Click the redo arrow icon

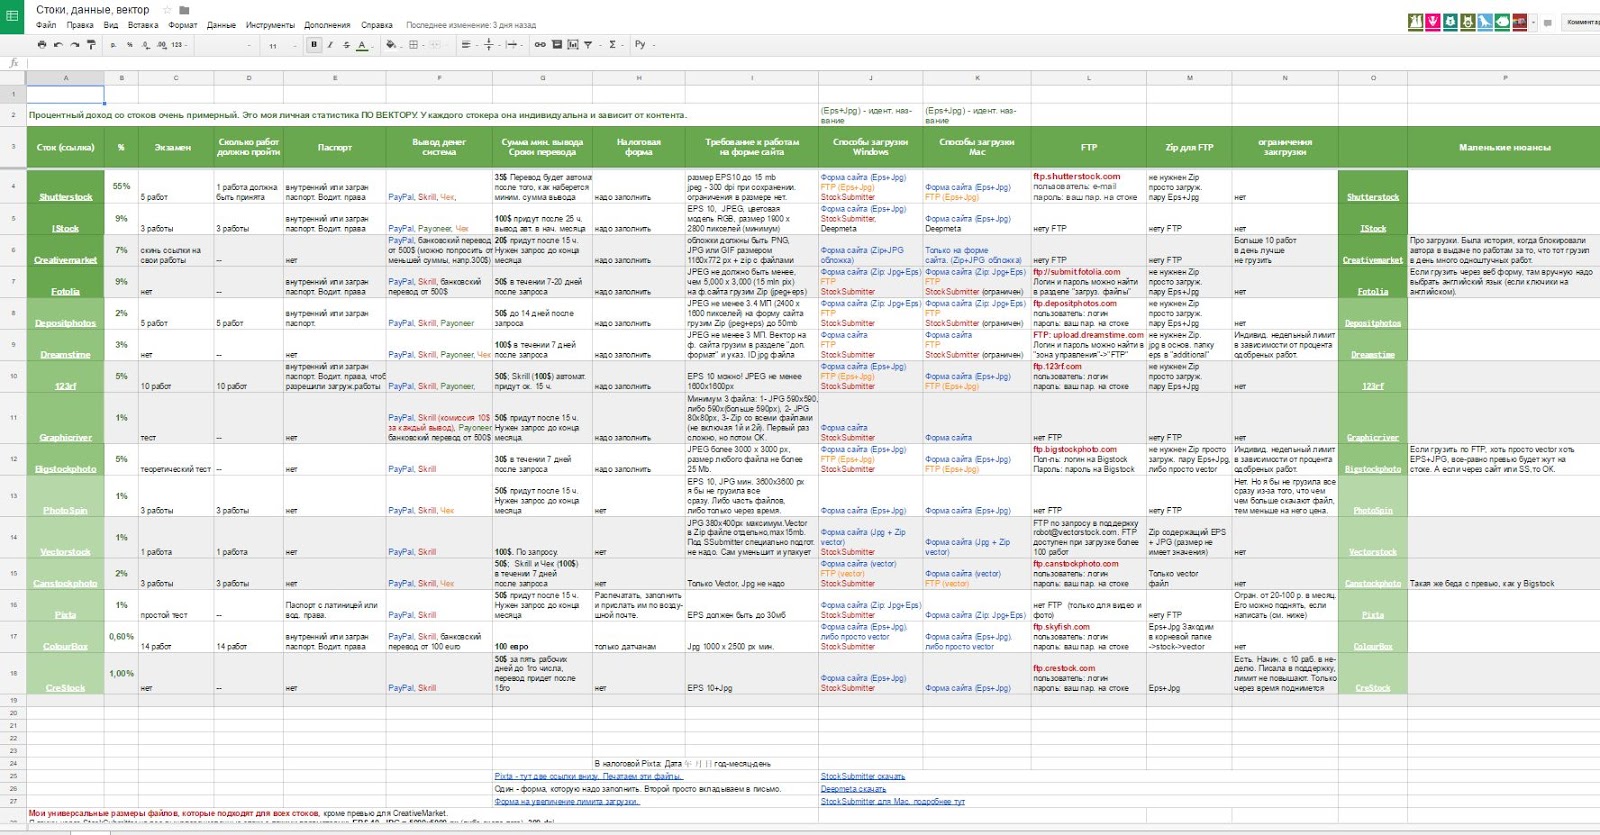74,45
